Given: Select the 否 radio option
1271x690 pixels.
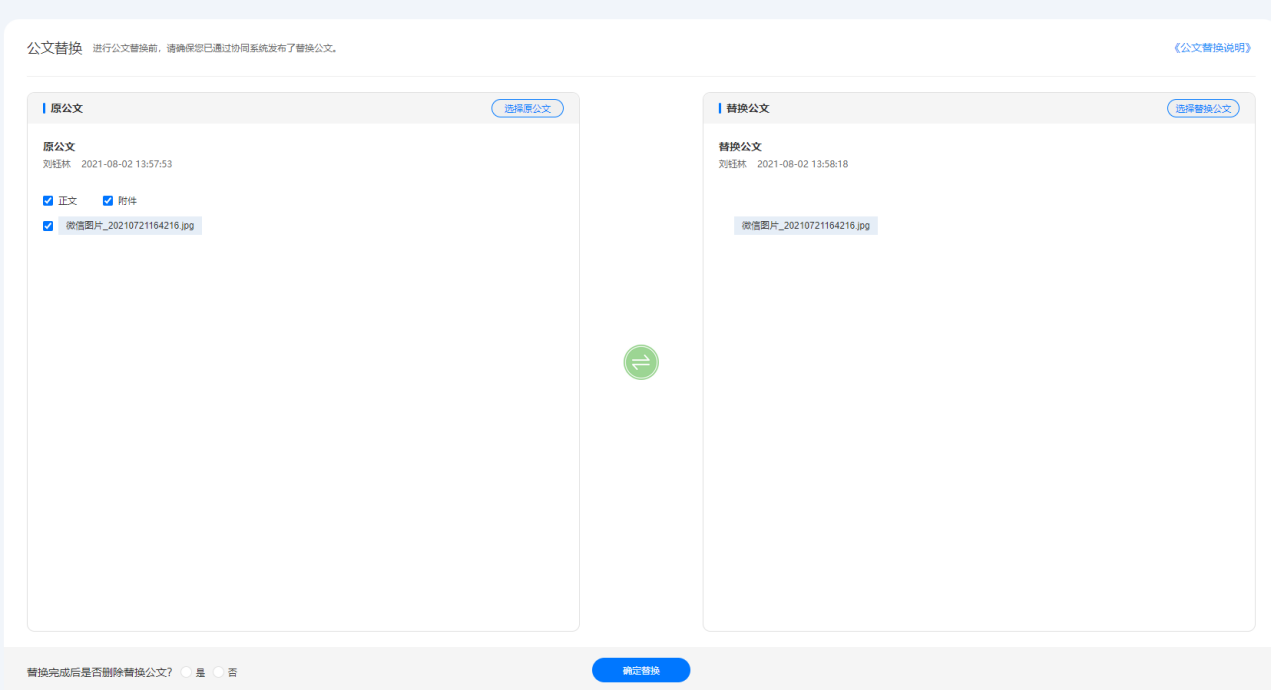Looking at the screenshot, I should pos(218,672).
